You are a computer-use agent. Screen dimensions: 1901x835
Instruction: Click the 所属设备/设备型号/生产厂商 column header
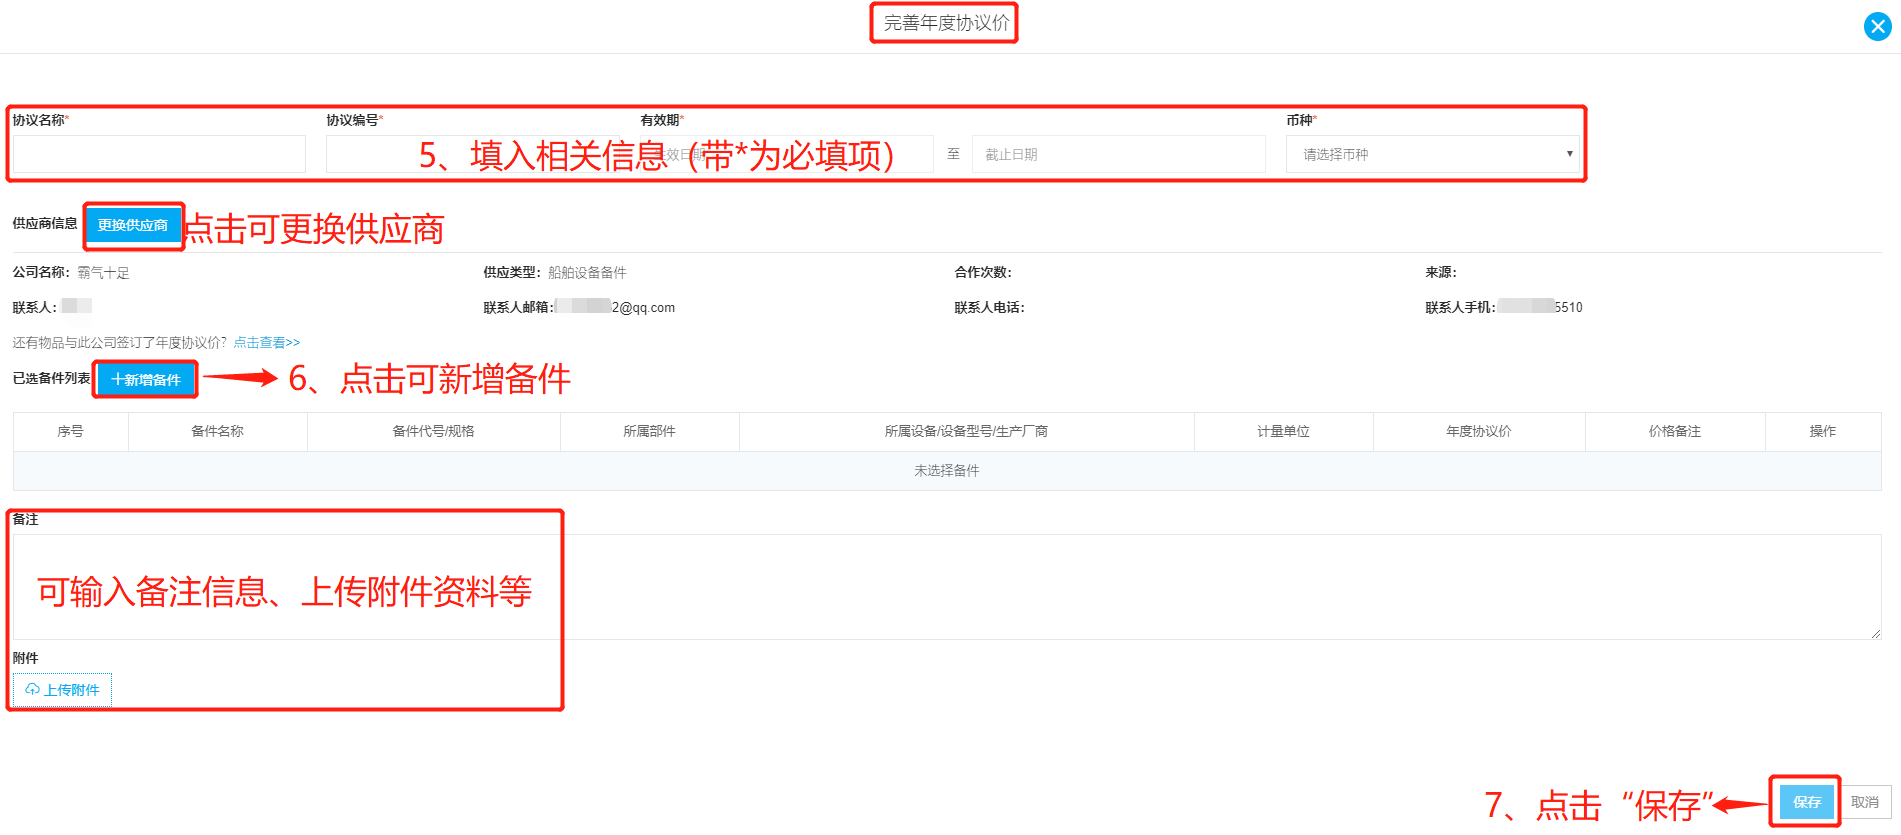point(966,431)
